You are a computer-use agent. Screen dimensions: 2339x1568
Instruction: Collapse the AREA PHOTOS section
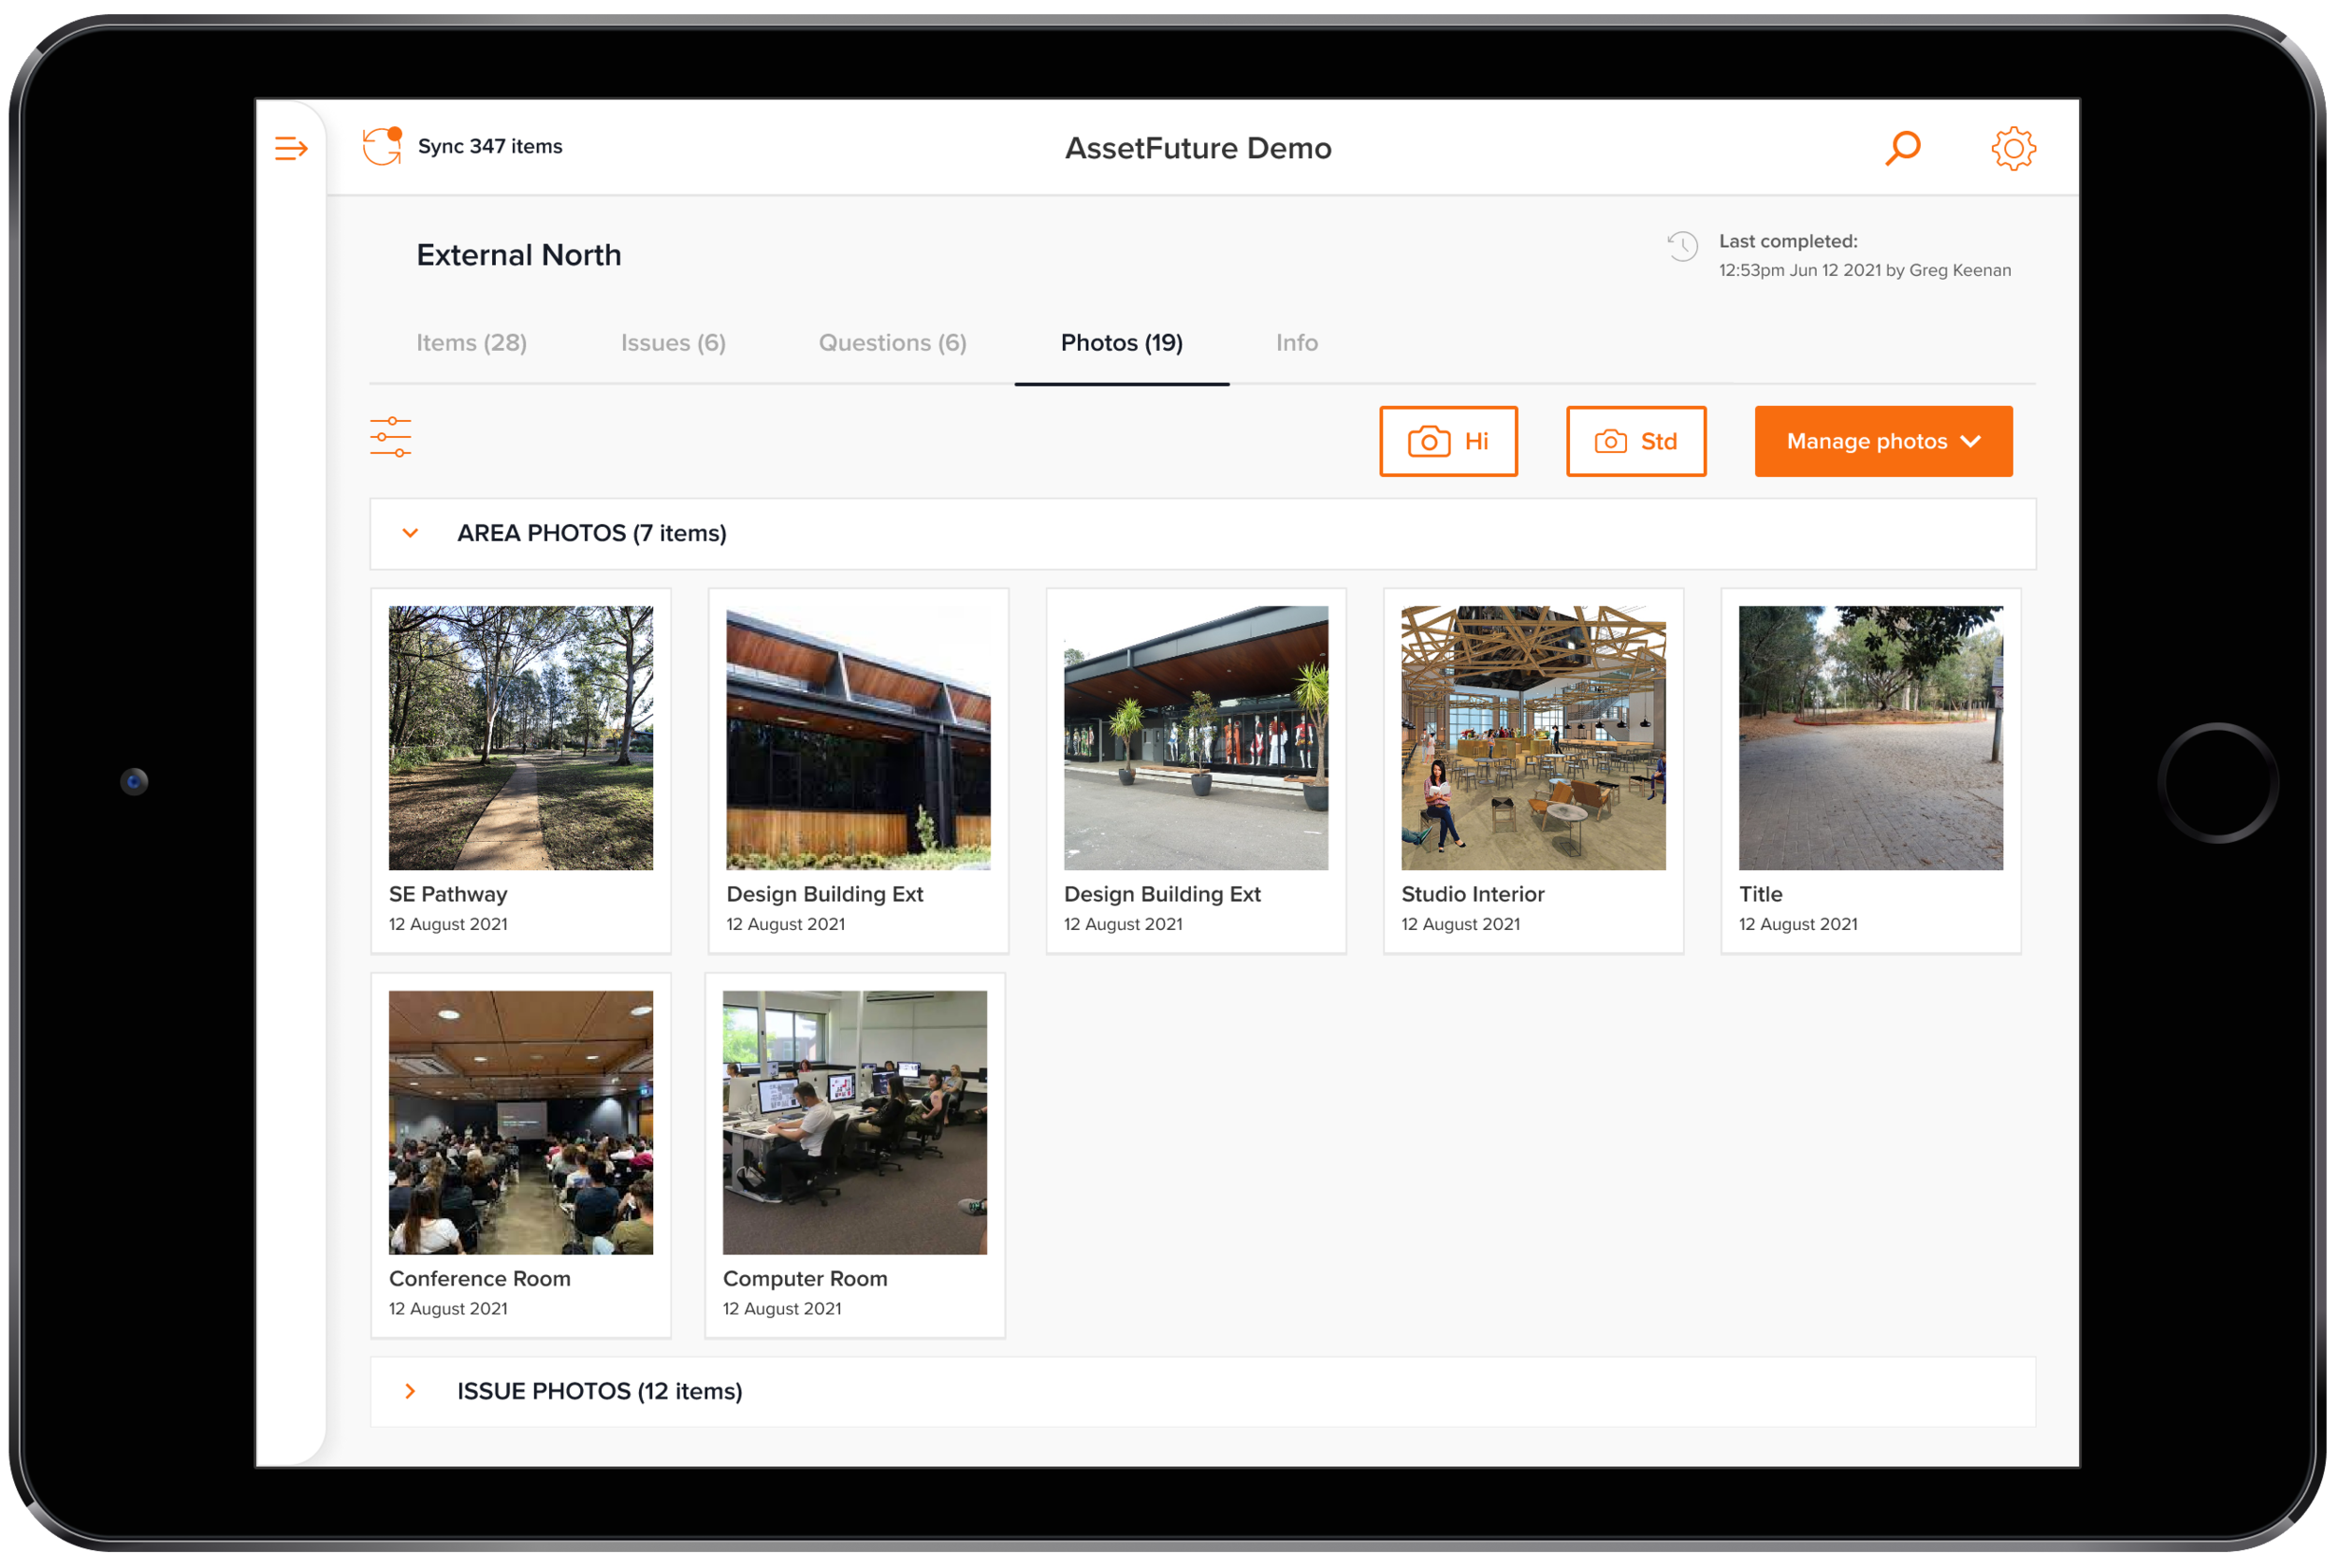click(410, 533)
